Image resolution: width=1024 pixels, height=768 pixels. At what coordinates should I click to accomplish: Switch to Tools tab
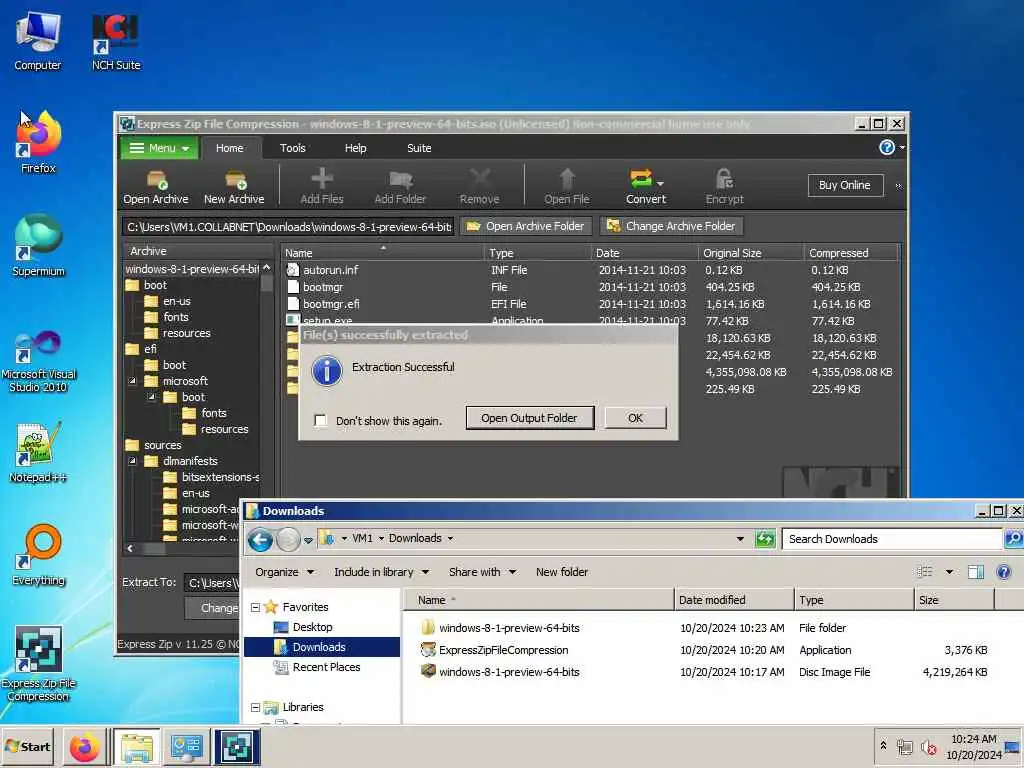tap(293, 148)
